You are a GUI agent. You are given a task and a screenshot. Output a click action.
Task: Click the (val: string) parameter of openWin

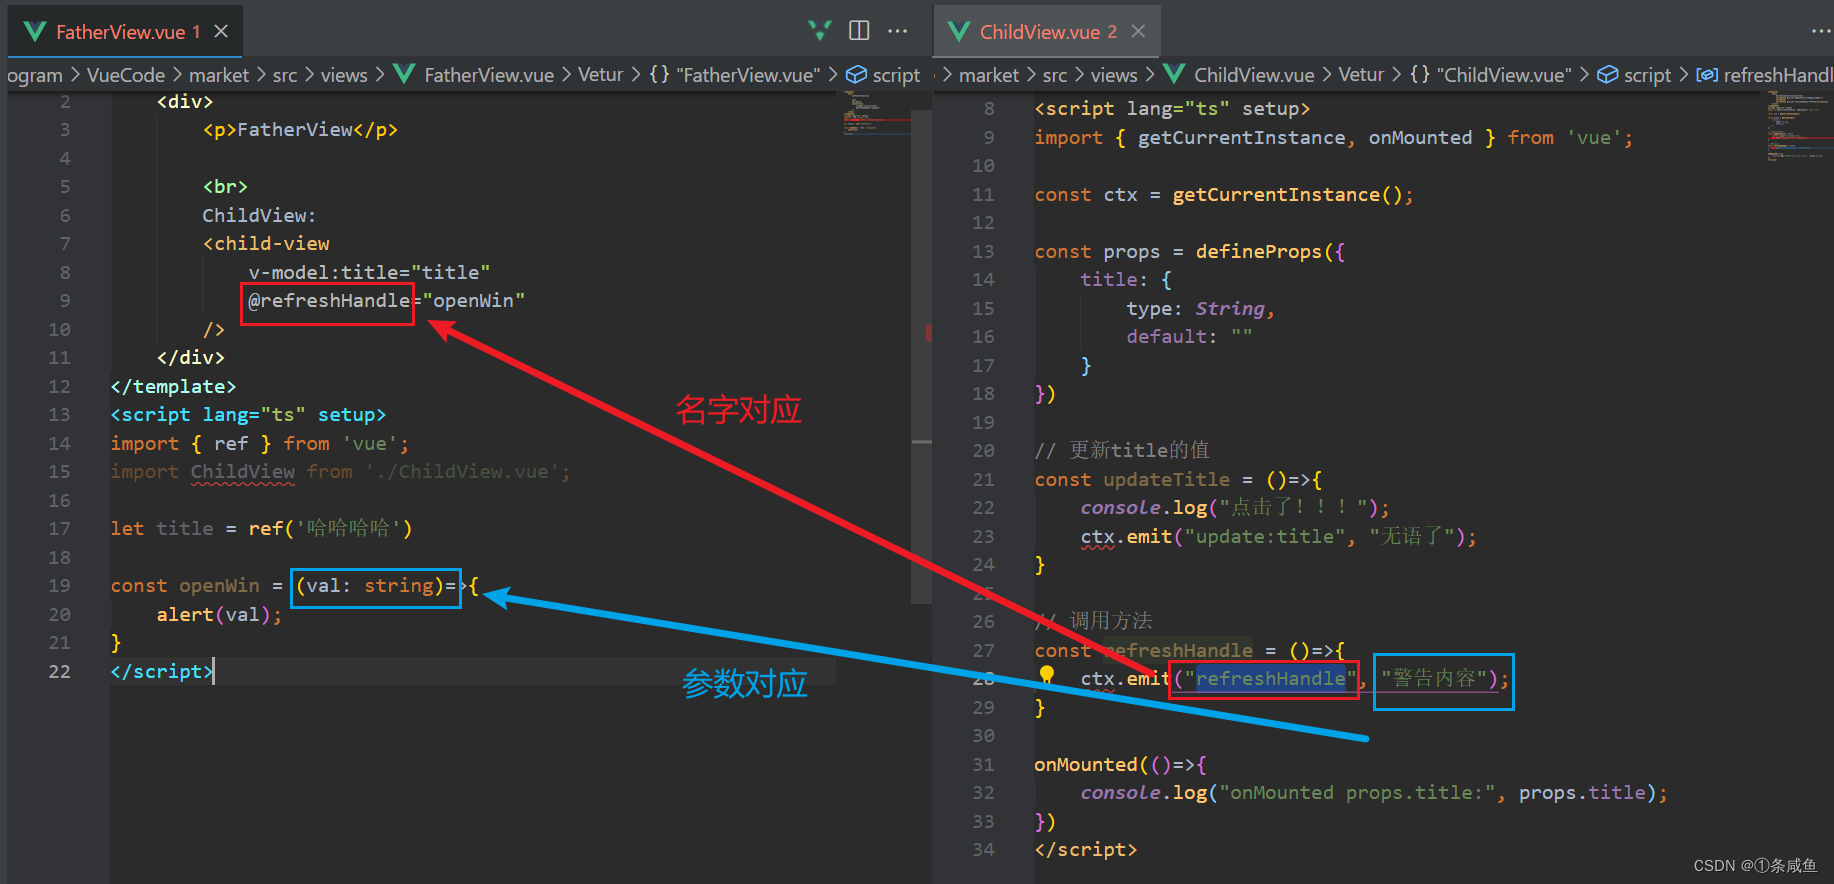pyautogui.click(x=369, y=585)
